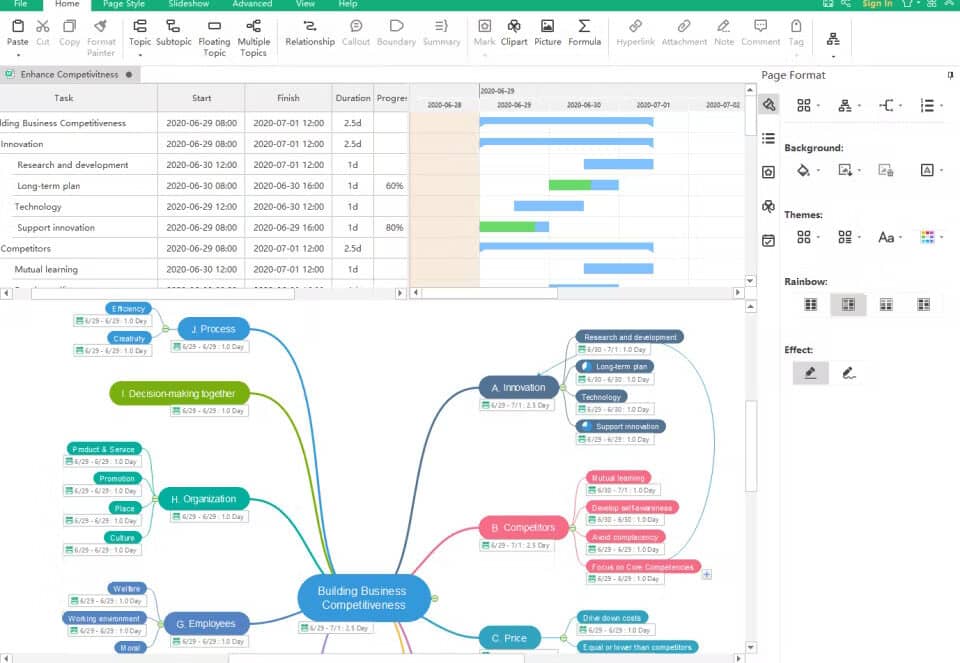
Task: Open the clipart clover side panel icon
Action: pyautogui.click(x=768, y=206)
